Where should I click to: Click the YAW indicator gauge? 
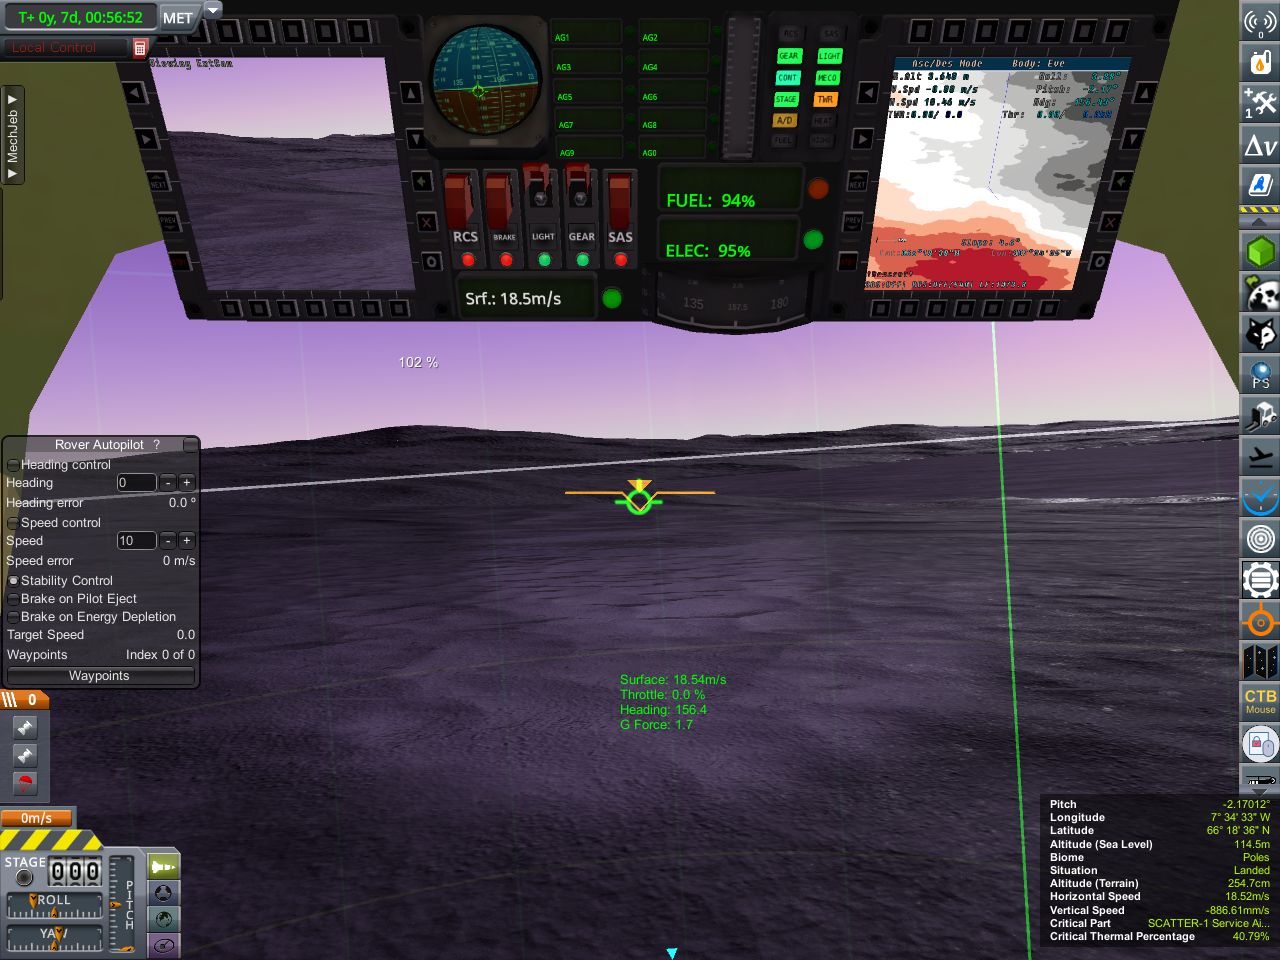55,939
